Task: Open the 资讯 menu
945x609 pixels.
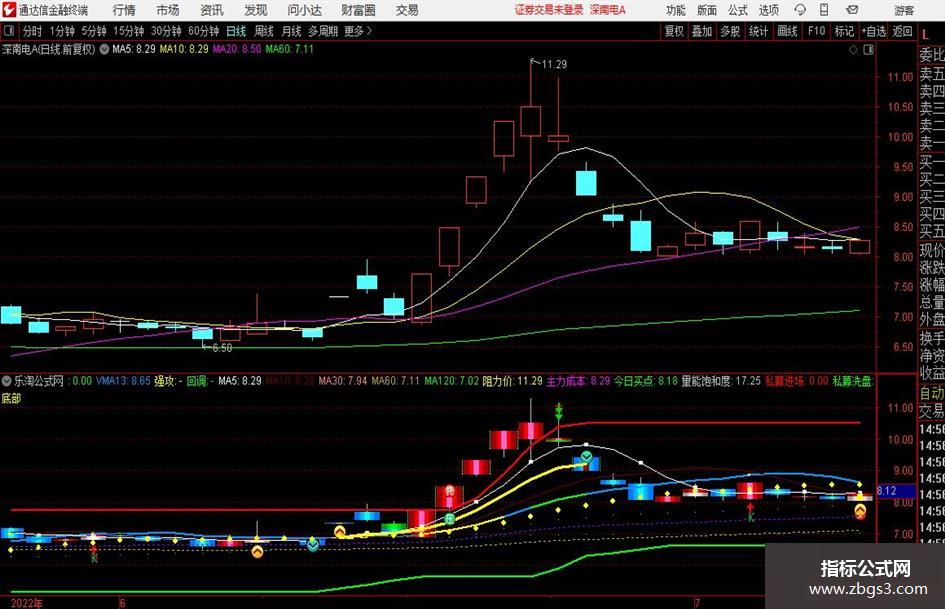Action: click(x=212, y=10)
